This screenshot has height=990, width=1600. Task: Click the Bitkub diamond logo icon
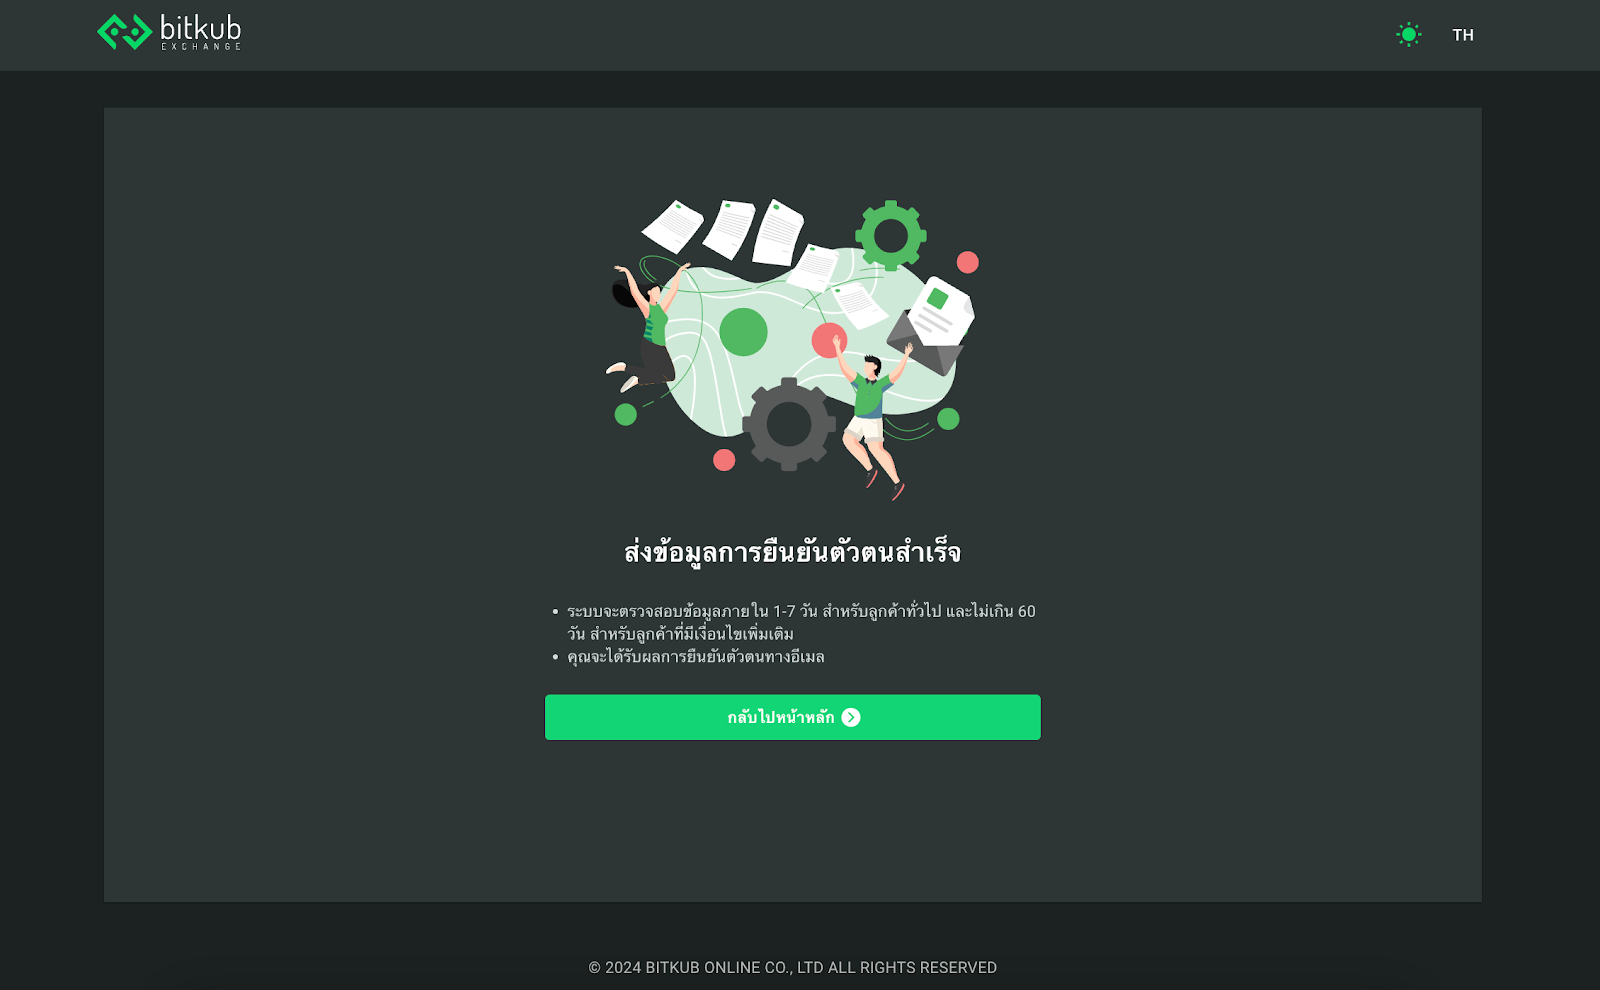click(x=124, y=32)
